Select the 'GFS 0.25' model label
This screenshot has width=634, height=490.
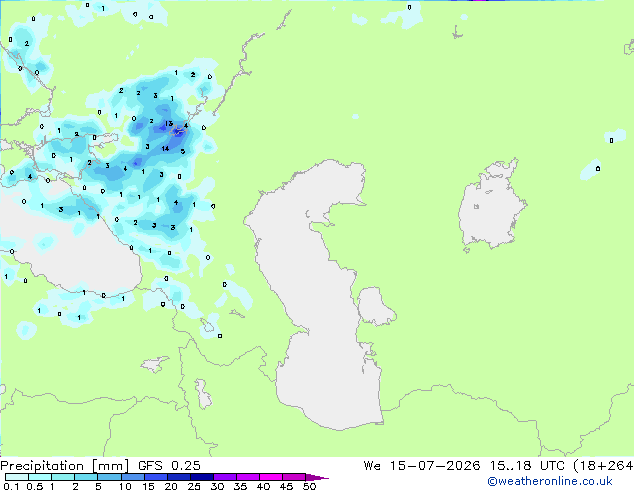pos(169,466)
